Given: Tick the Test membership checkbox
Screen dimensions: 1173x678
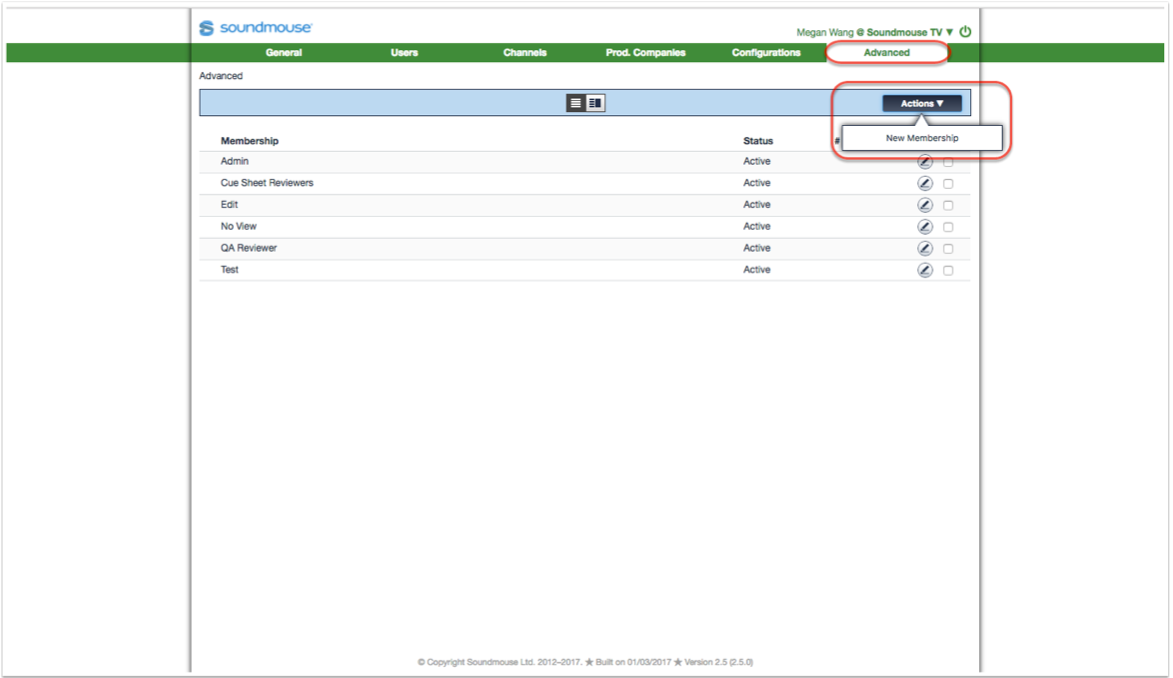Looking at the screenshot, I should [x=948, y=270].
